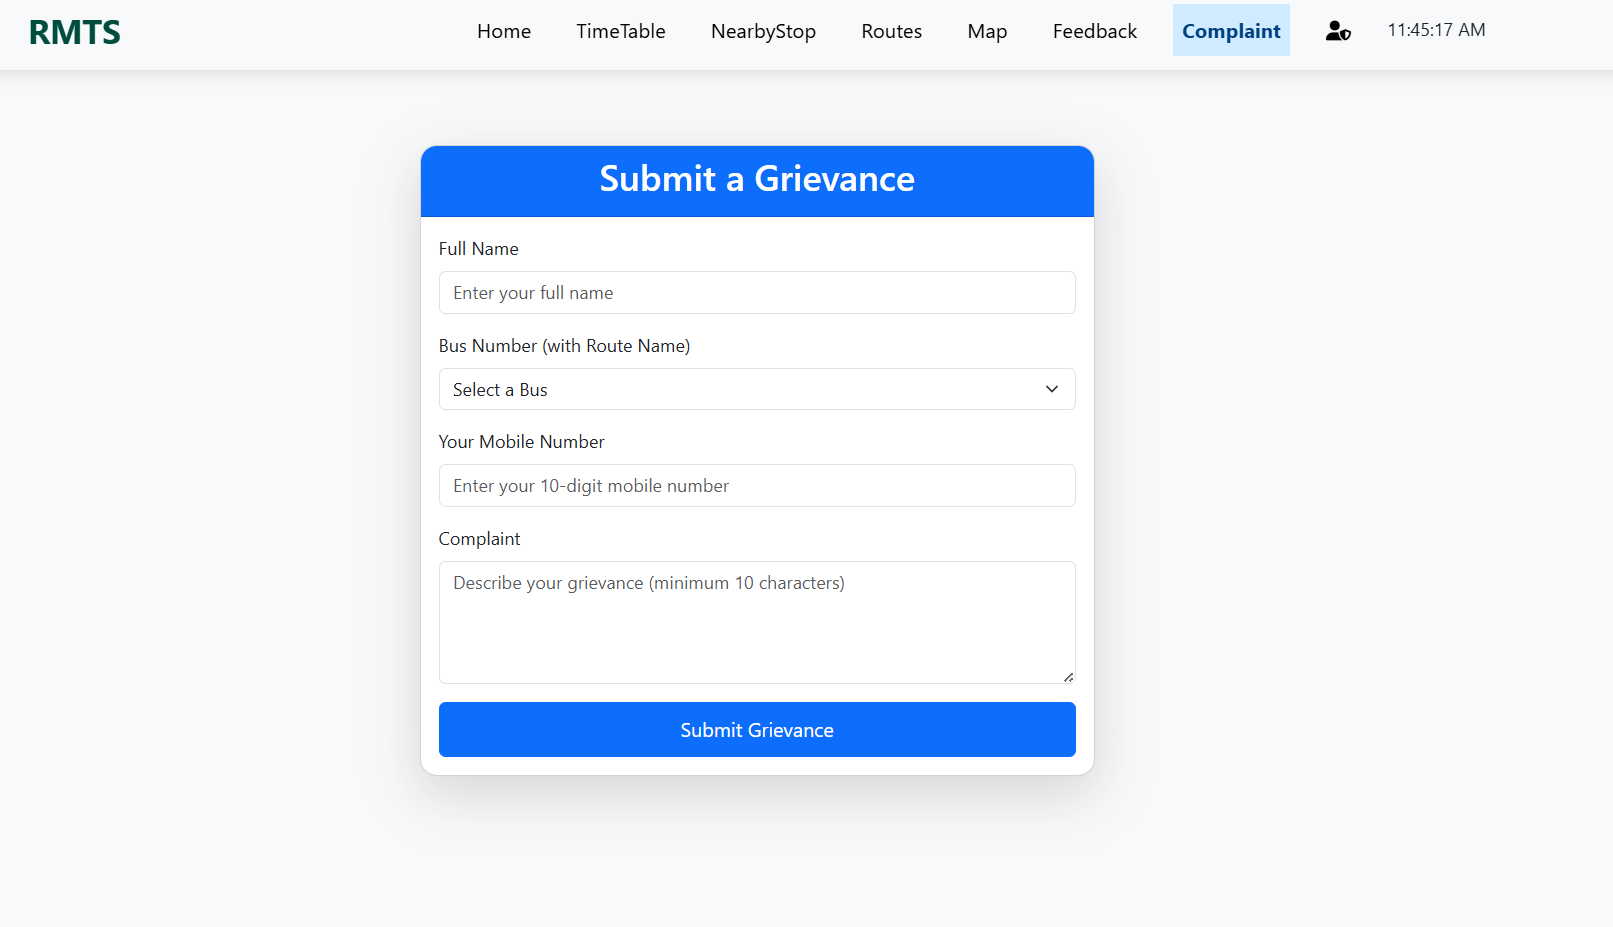This screenshot has width=1613, height=927.
Task: Switch to the Map view
Action: 987,31
